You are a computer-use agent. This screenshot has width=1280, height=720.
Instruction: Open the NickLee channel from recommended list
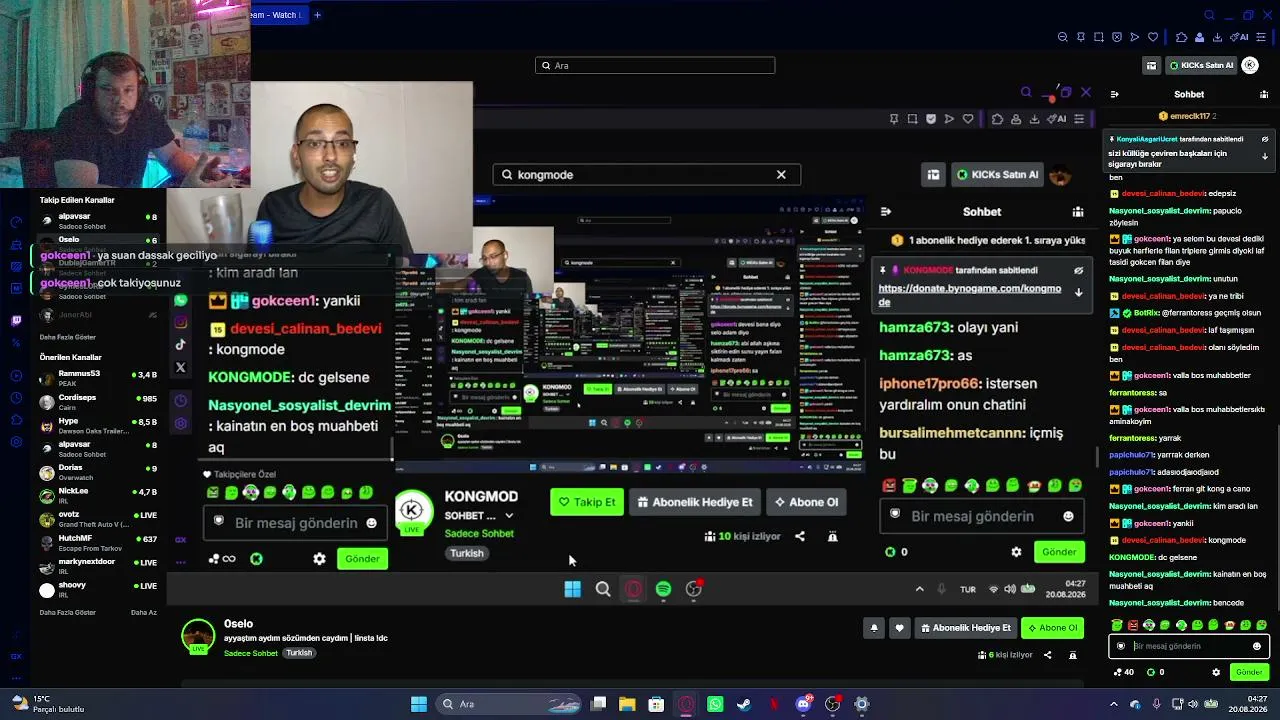[x=99, y=495]
